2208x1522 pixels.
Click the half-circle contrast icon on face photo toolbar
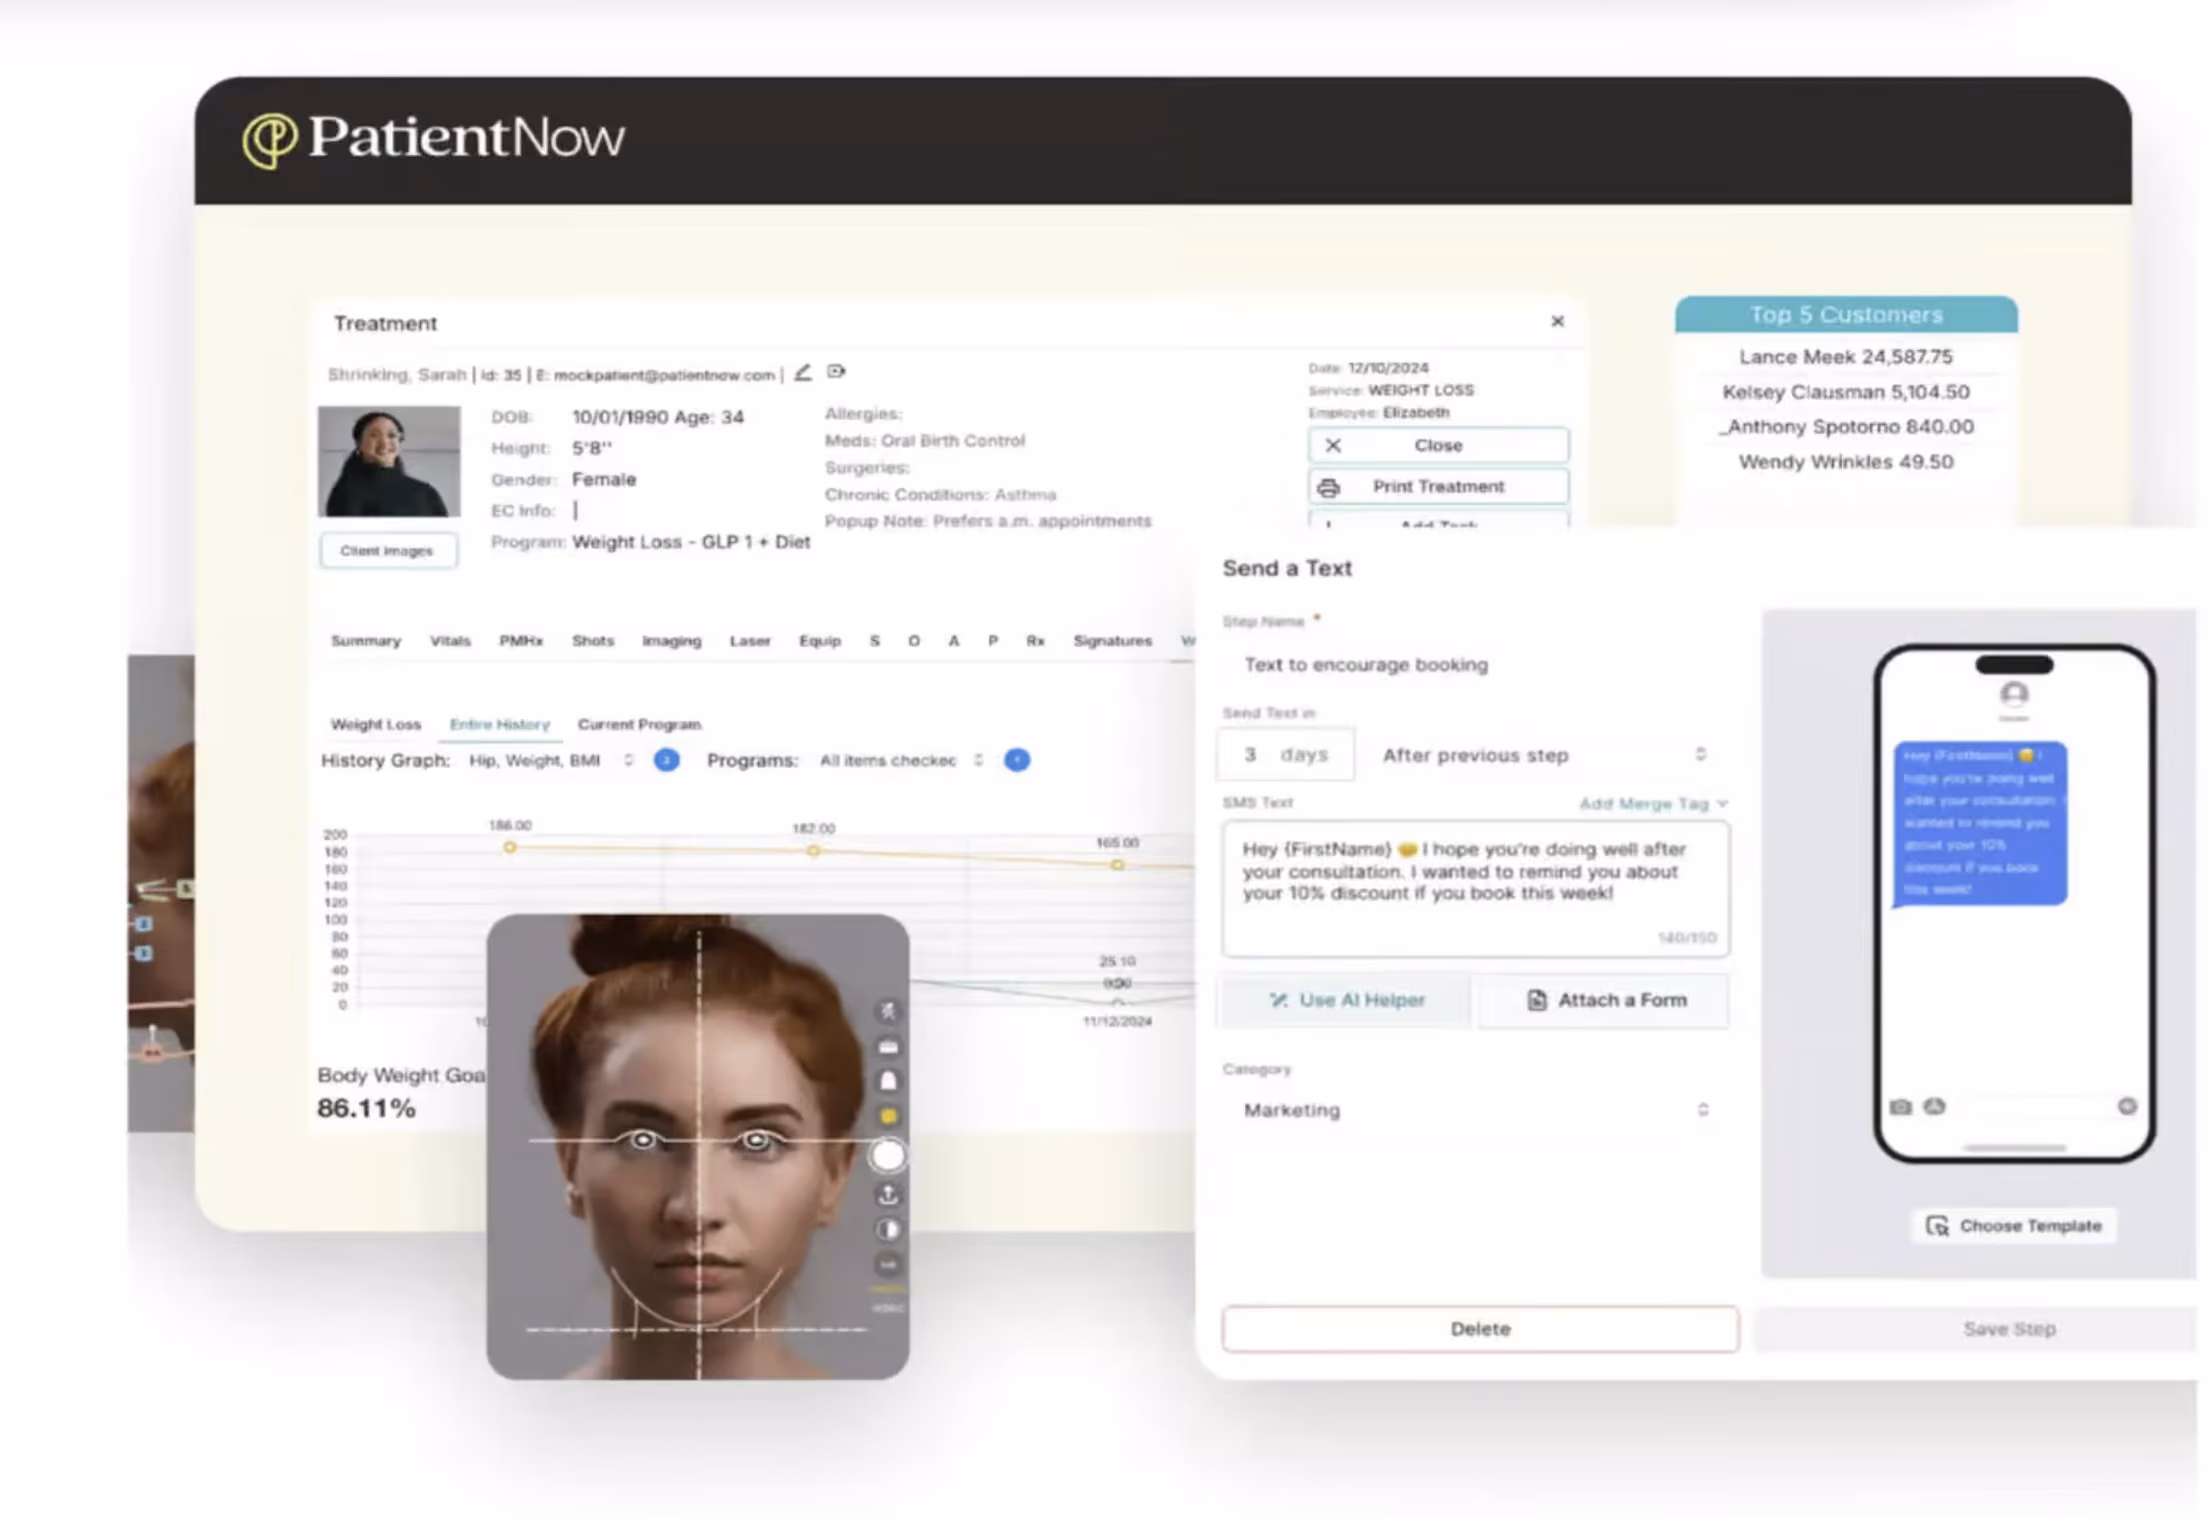(887, 1229)
